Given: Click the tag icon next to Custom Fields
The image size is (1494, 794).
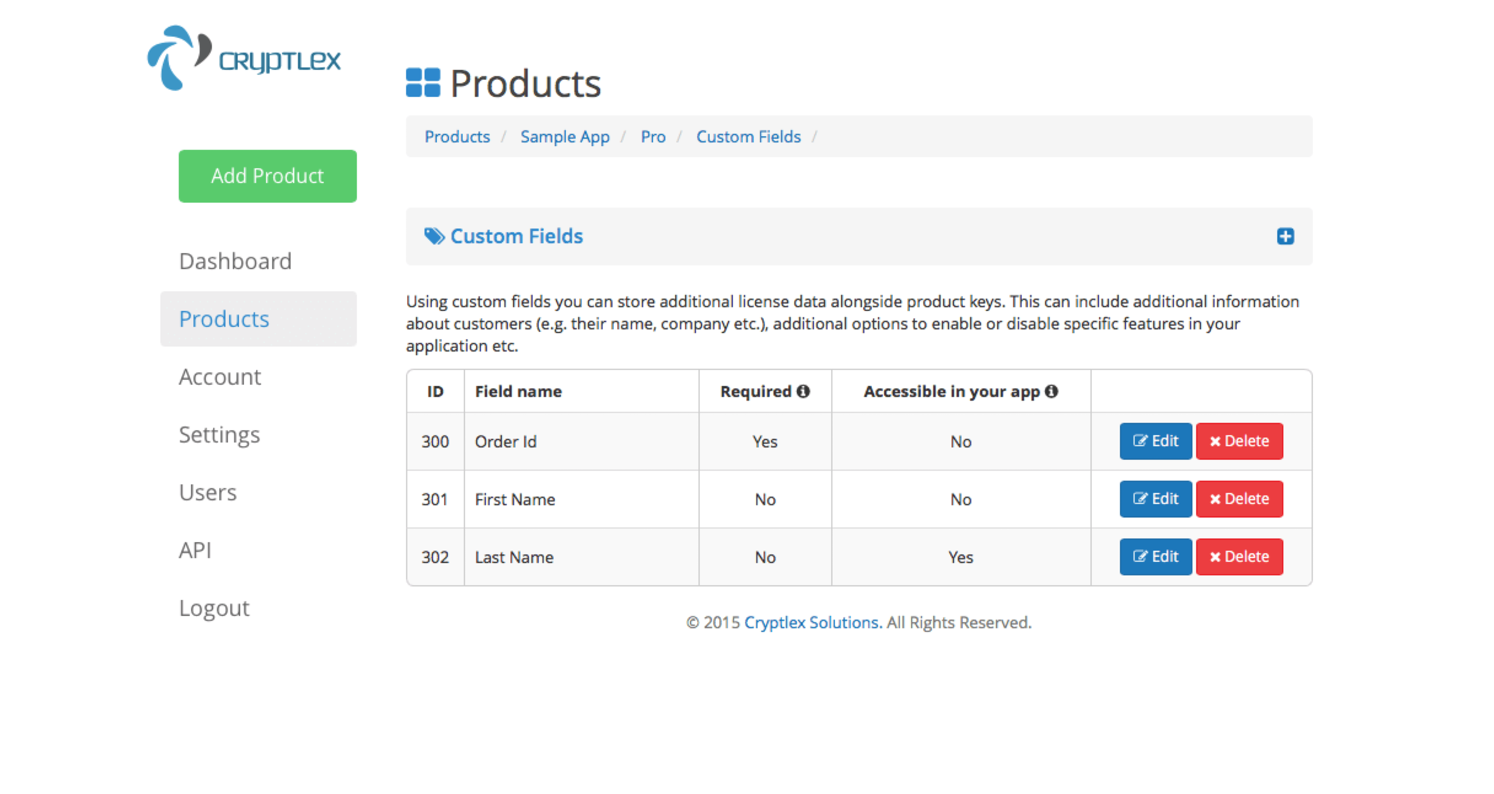Looking at the screenshot, I should [434, 237].
